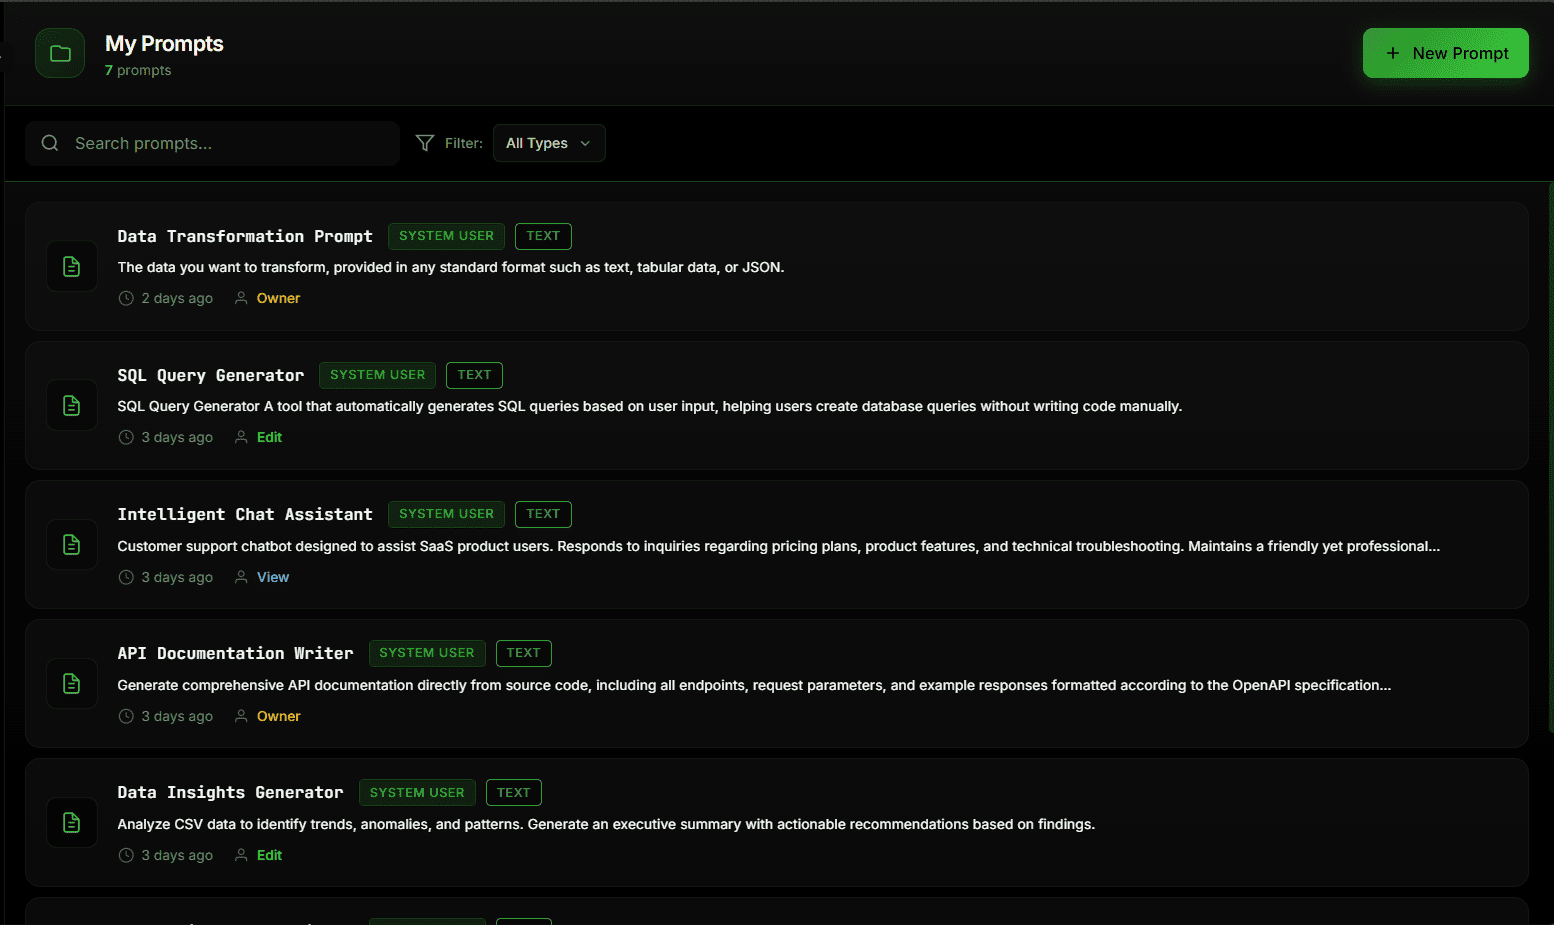Click TEXT badge on SQL Query Generator
This screenshot has height=925, width=1554.
tap(474, 375)
